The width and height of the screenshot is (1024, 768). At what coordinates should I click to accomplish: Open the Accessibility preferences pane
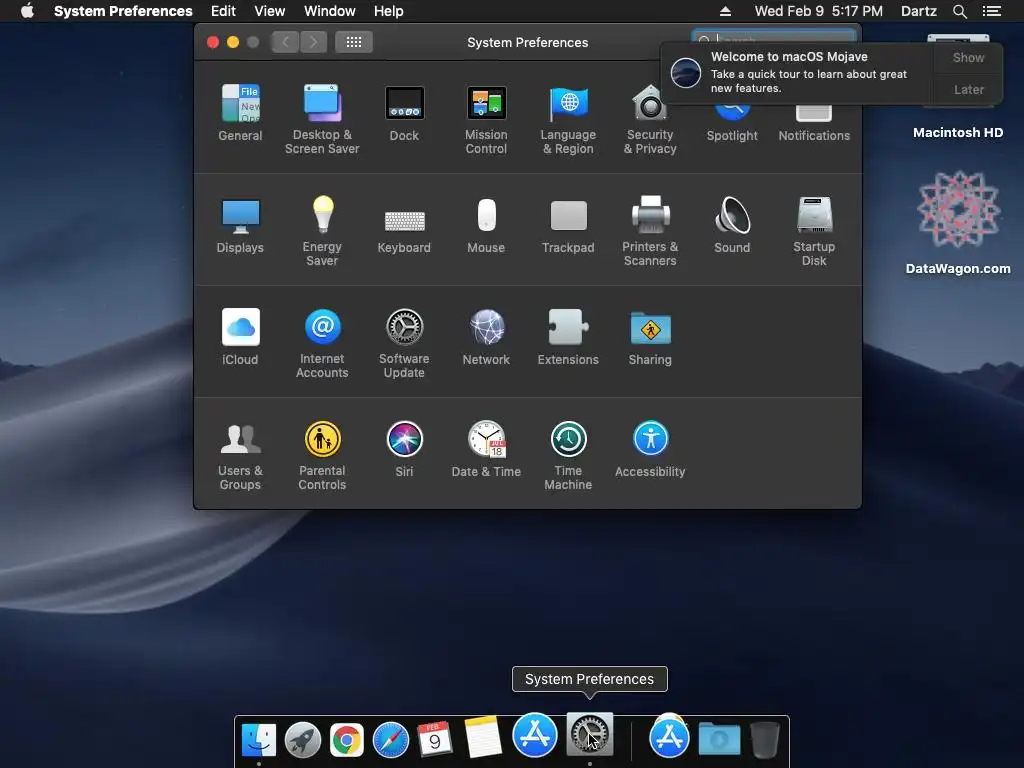[650, 449]
